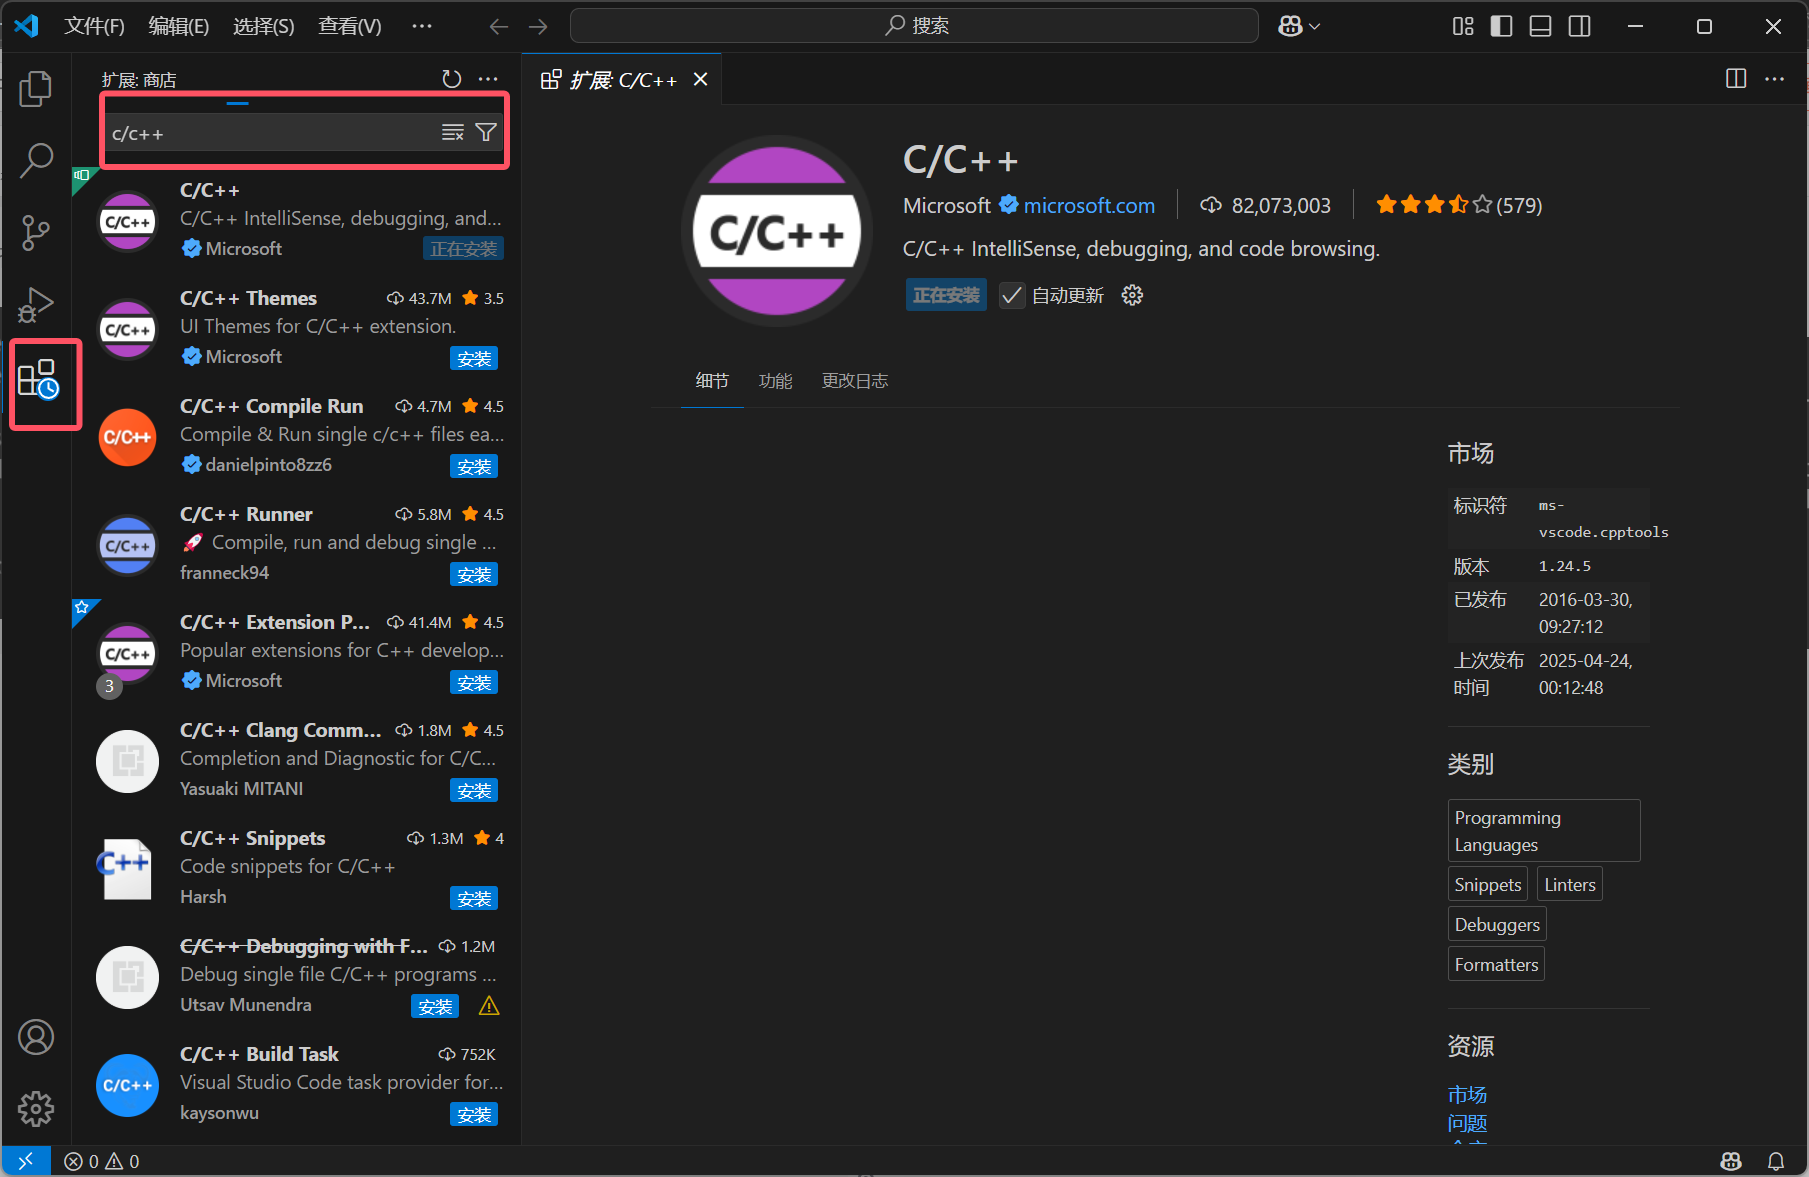
Task: Switch to the 细节 tab
Action: tap(712, 381)
